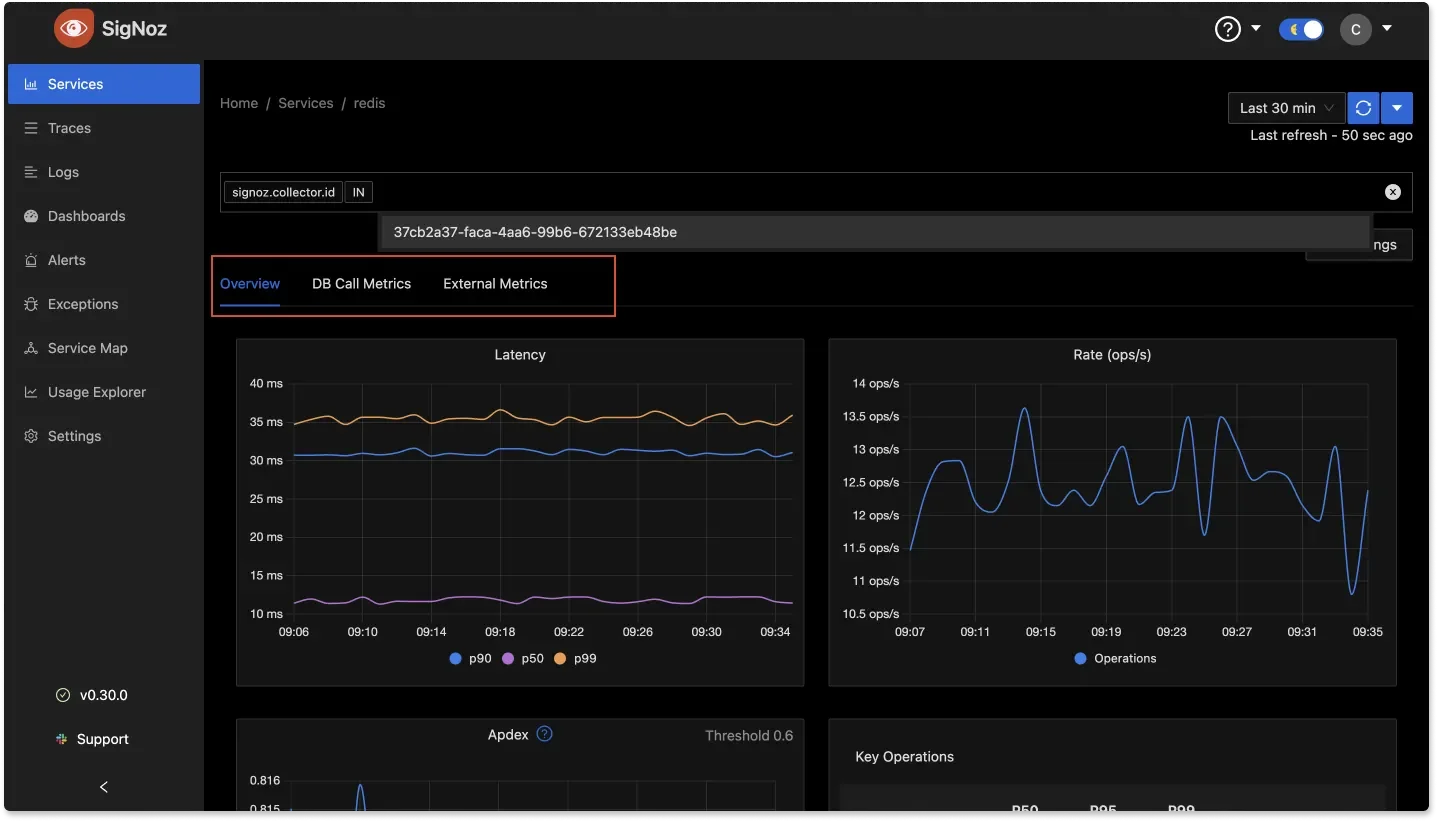Click the signoz.collector.id filter tag
The image size is (1437, 821).
283,192
